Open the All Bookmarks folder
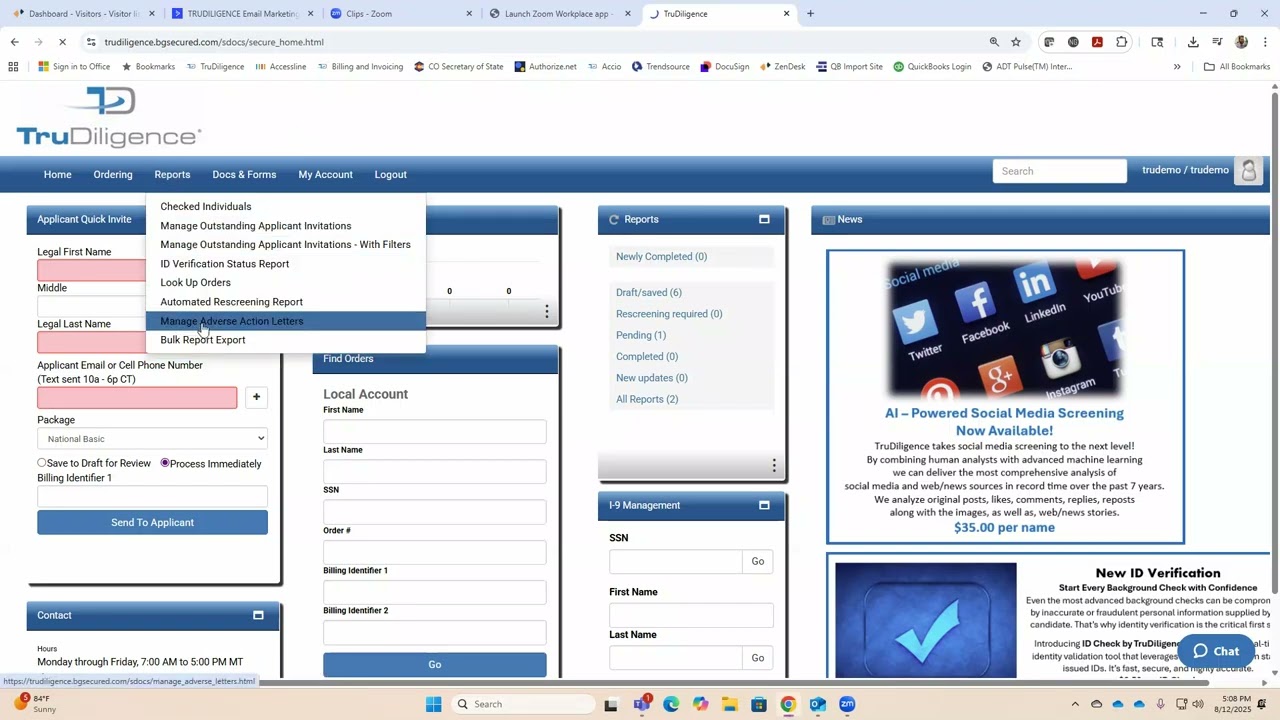Viewport: 1280px width, 720px height. click(1237, 67)
